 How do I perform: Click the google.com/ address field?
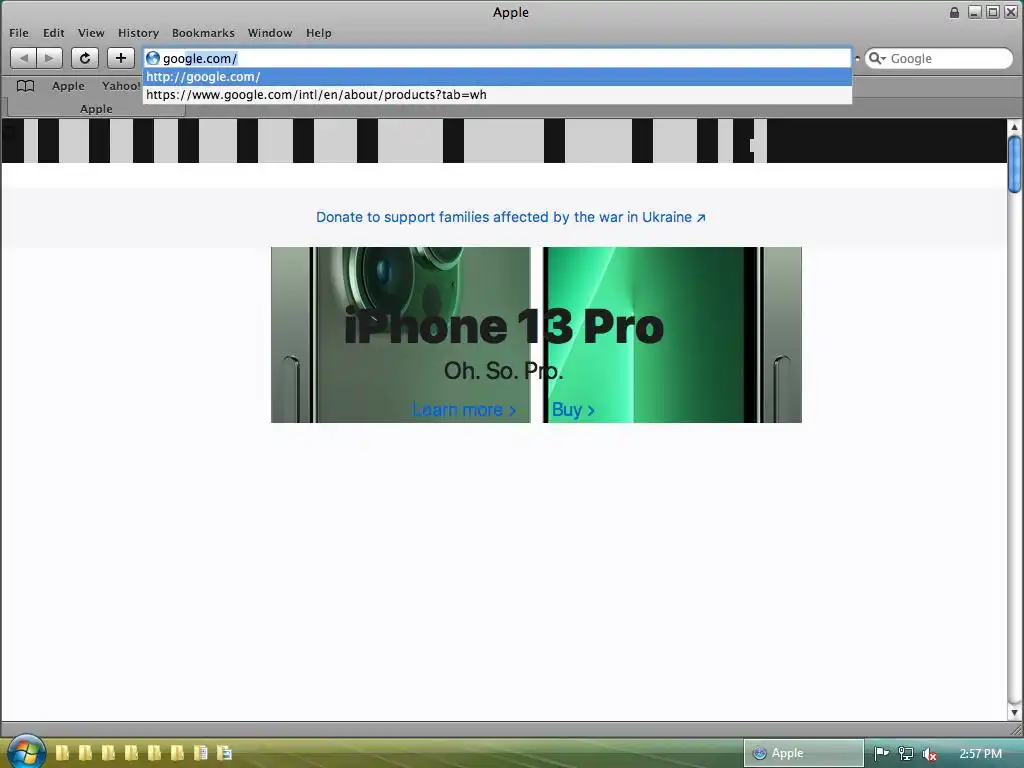[x=498, y=58]
